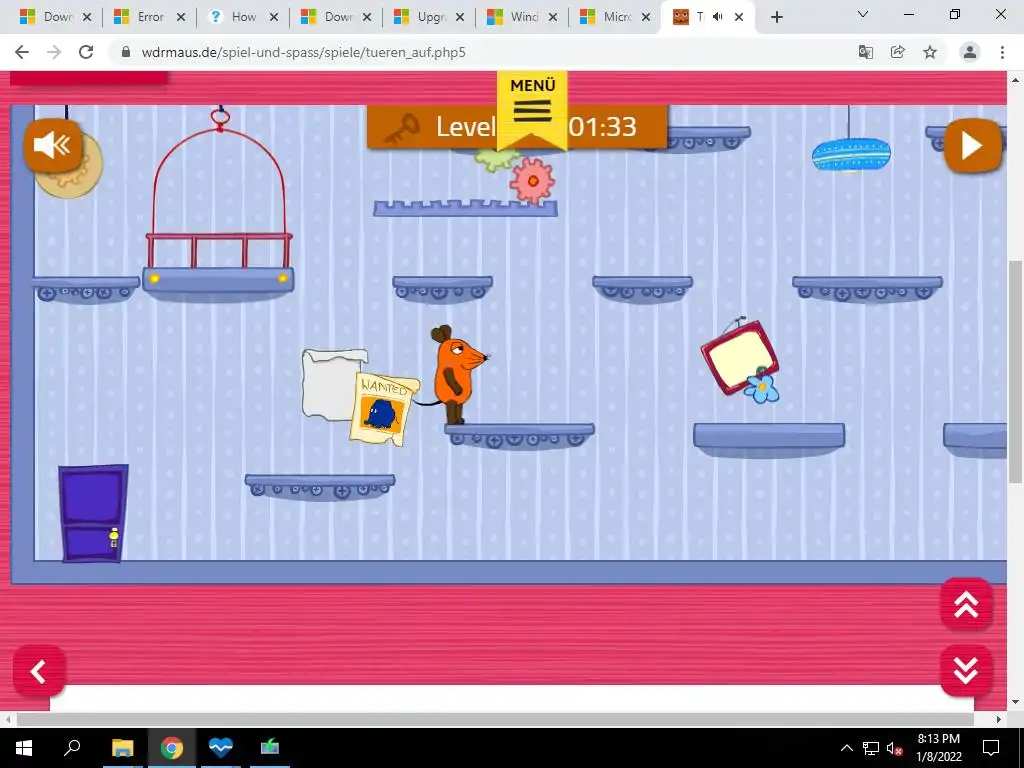Viewport: 1024px width, 768px height.
Task: Click the level timer 01:33
Action: (602, 127)
